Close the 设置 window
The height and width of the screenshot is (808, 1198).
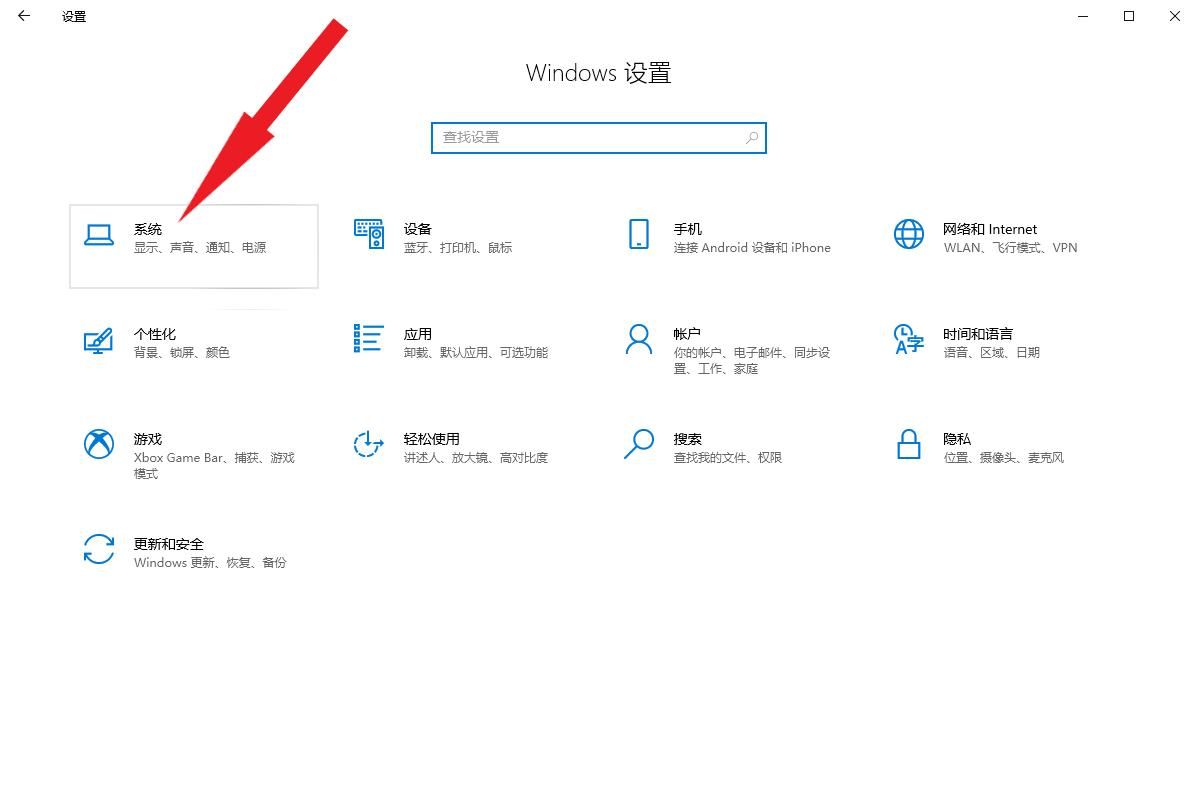1174,16
